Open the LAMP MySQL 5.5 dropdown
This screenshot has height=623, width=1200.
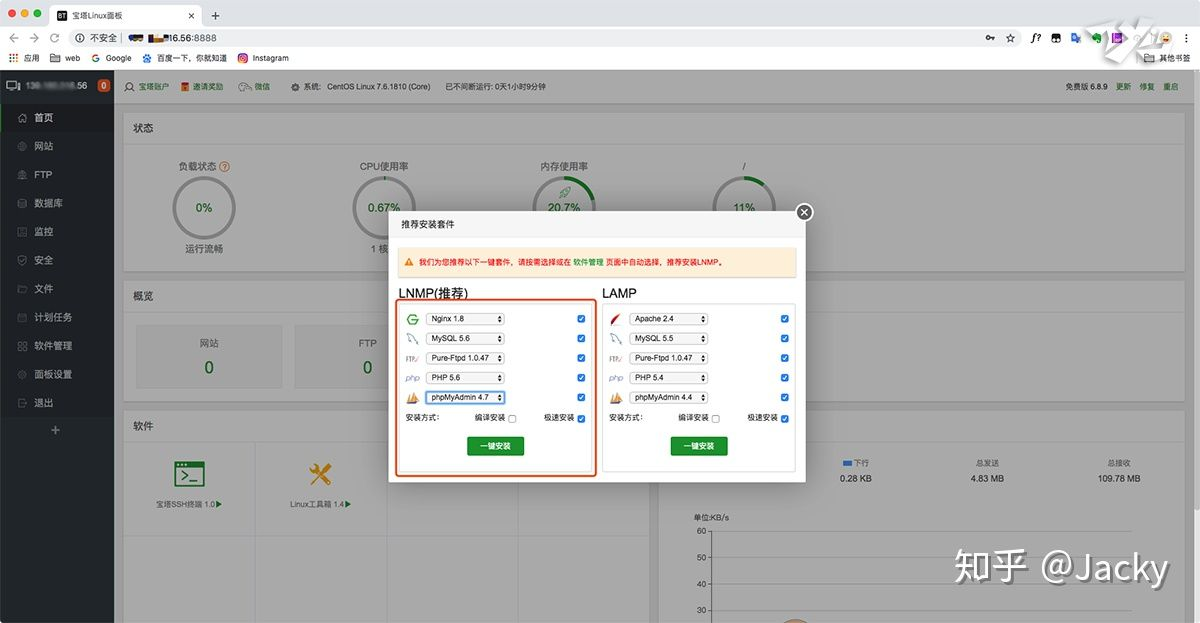(x=669, y=339)
